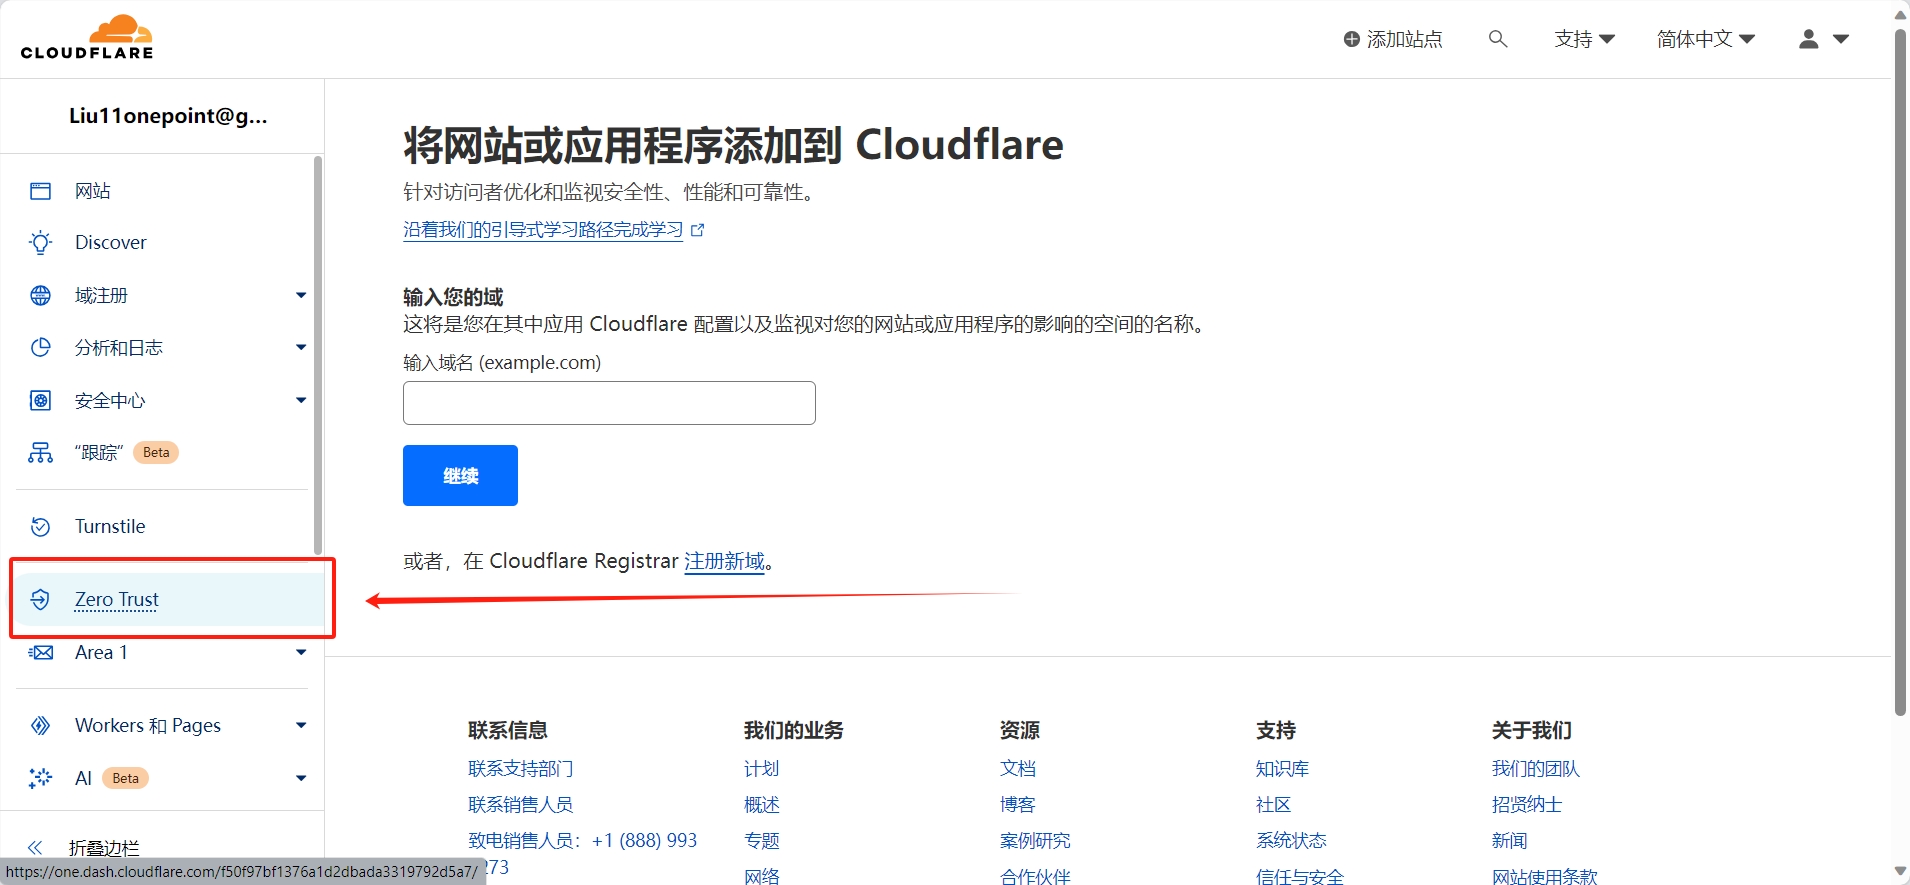Open the 简体中文 language dropdown
The width and height of the screenshot is (1910, 885).
tap(1706, 39)
